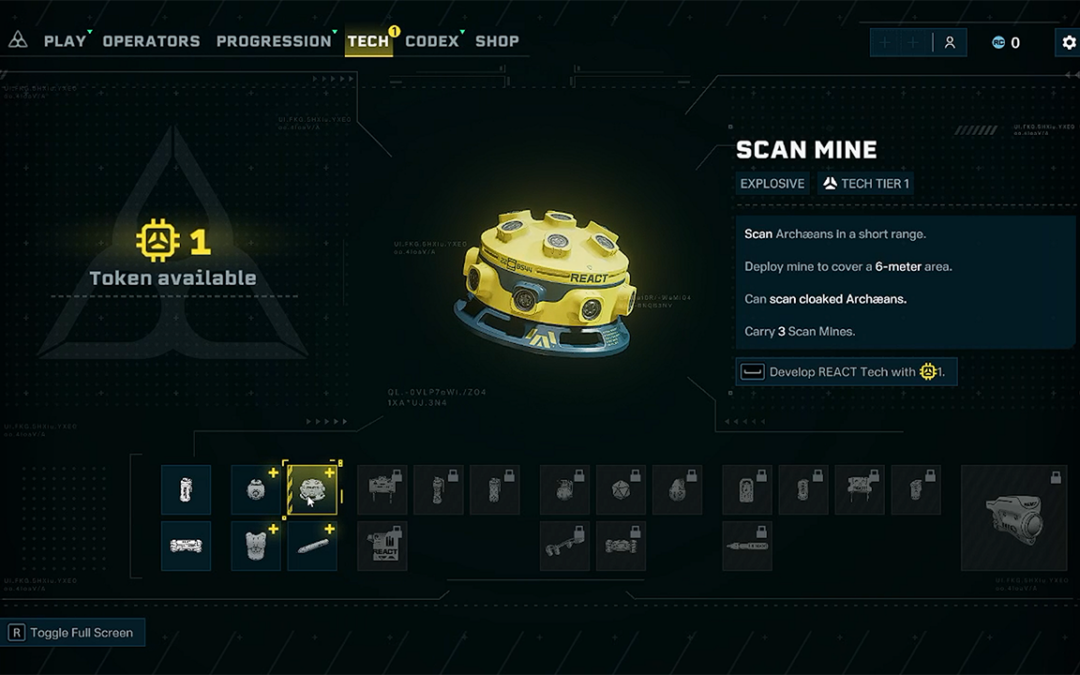Select the large locked REACT laser tile
Image resolution: width=1080 pixels, height=675 pixels.
1014,518
